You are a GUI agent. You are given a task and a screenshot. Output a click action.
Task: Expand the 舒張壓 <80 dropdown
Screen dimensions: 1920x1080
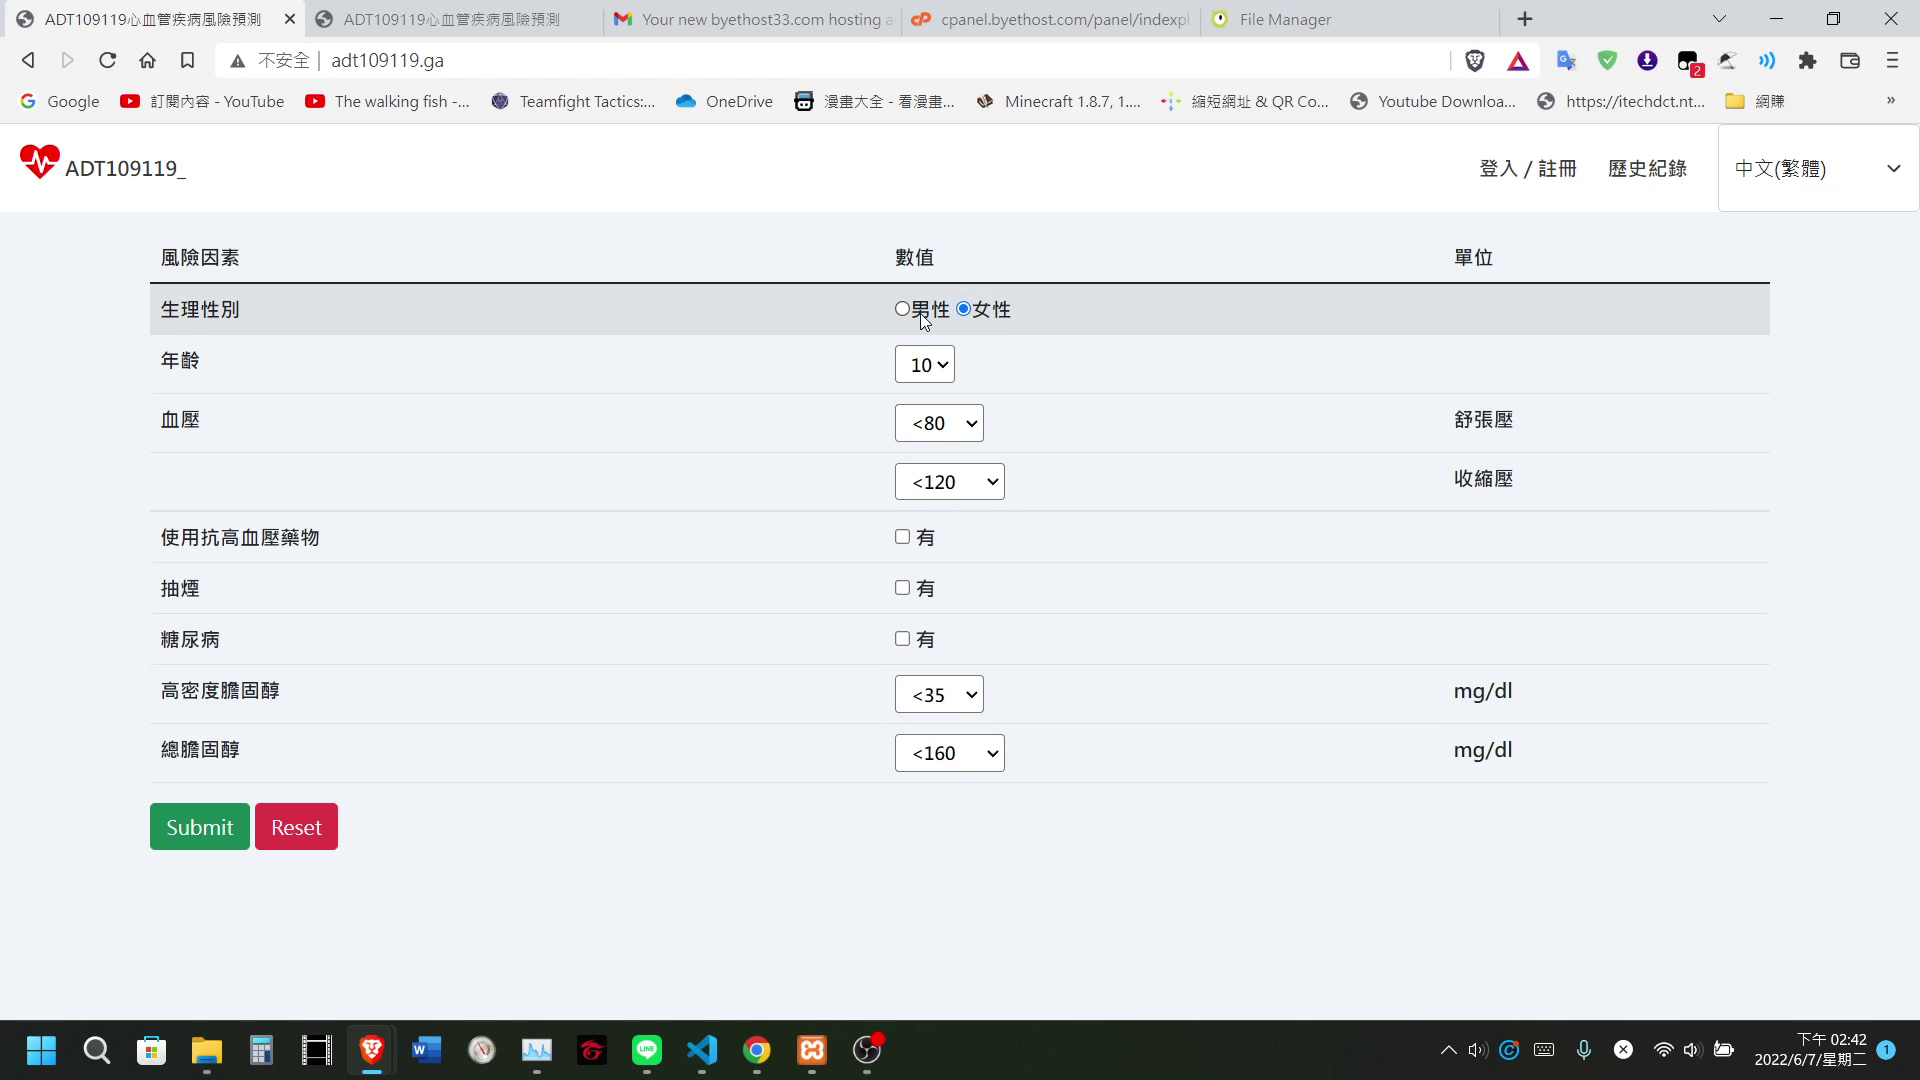click(938, 423)
